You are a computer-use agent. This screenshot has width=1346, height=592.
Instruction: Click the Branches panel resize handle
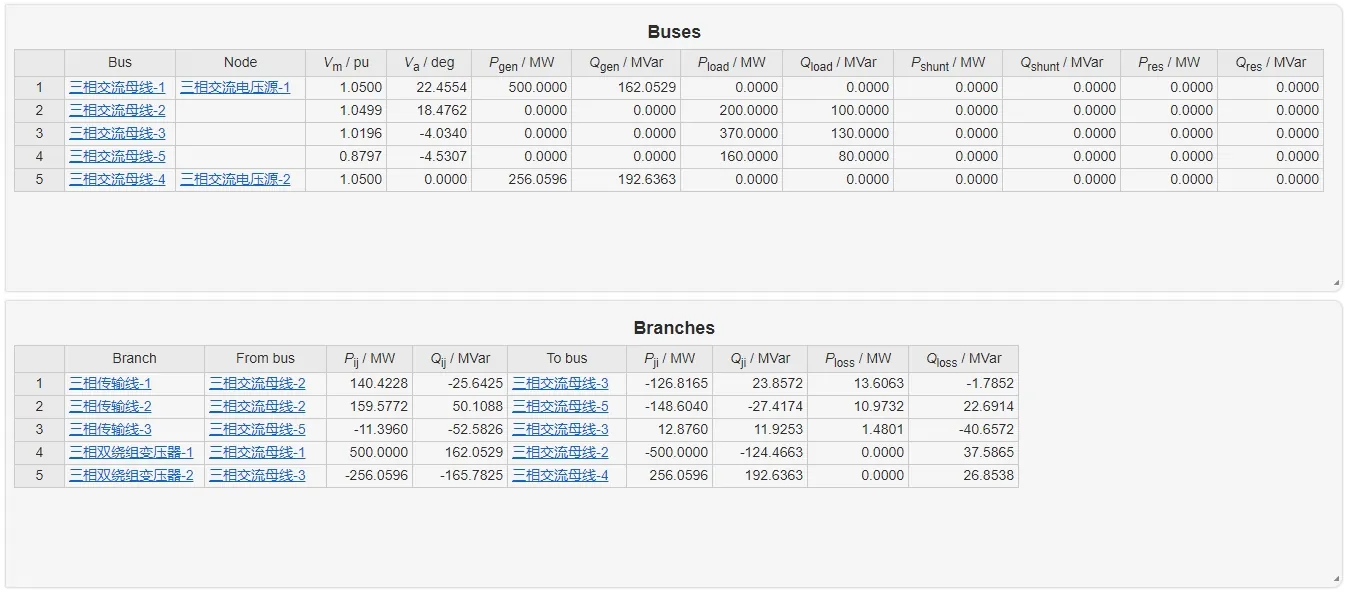(x=1336, y=579)
